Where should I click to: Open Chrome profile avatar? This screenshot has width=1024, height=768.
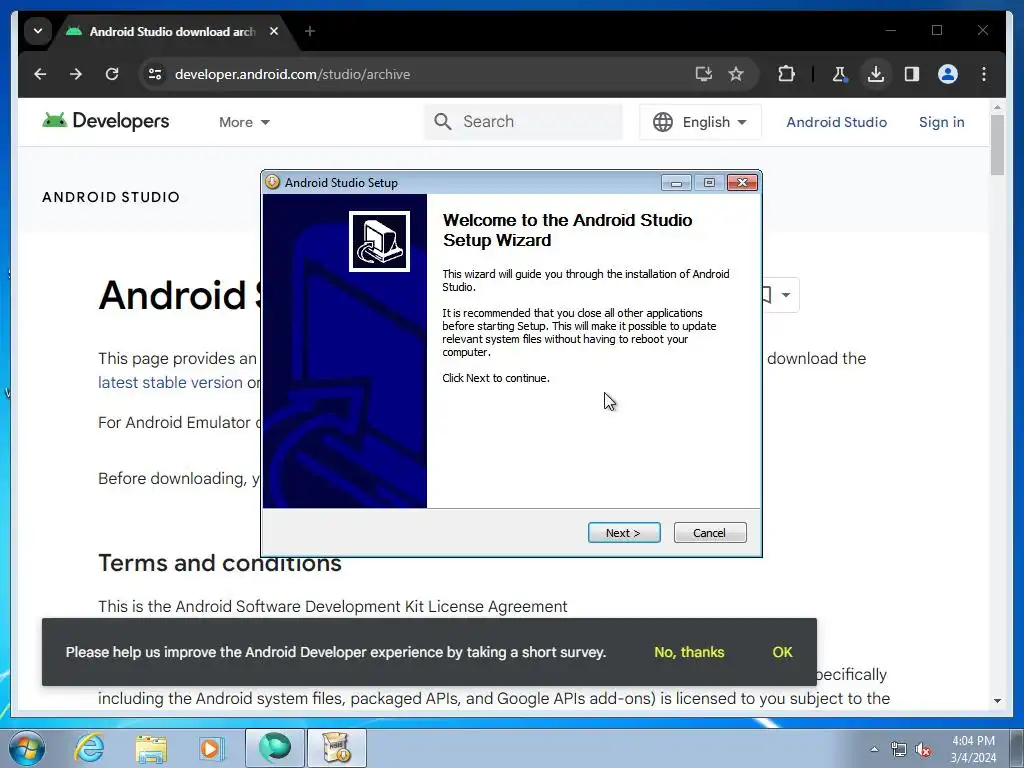948,74
